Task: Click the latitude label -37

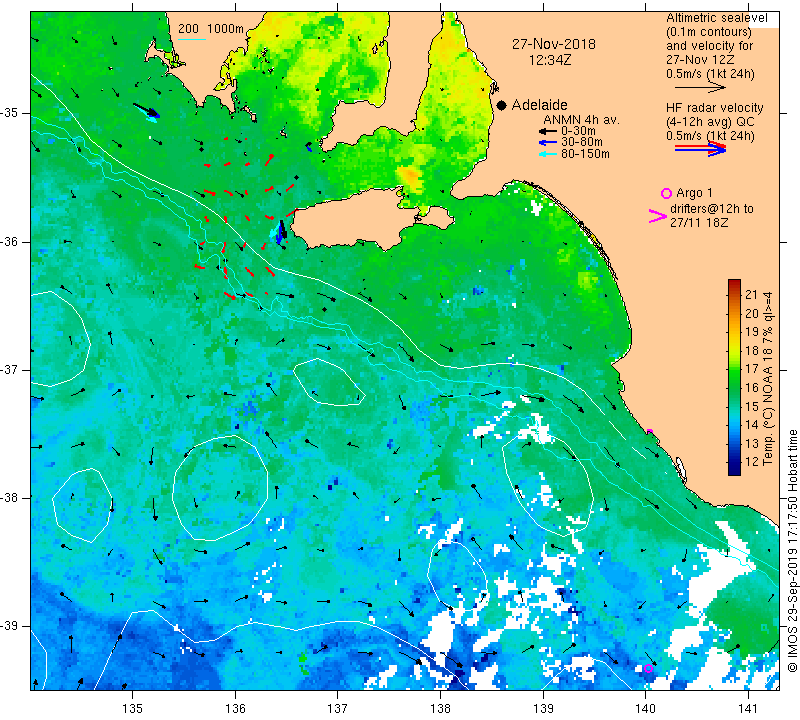Action: [9, 369]
